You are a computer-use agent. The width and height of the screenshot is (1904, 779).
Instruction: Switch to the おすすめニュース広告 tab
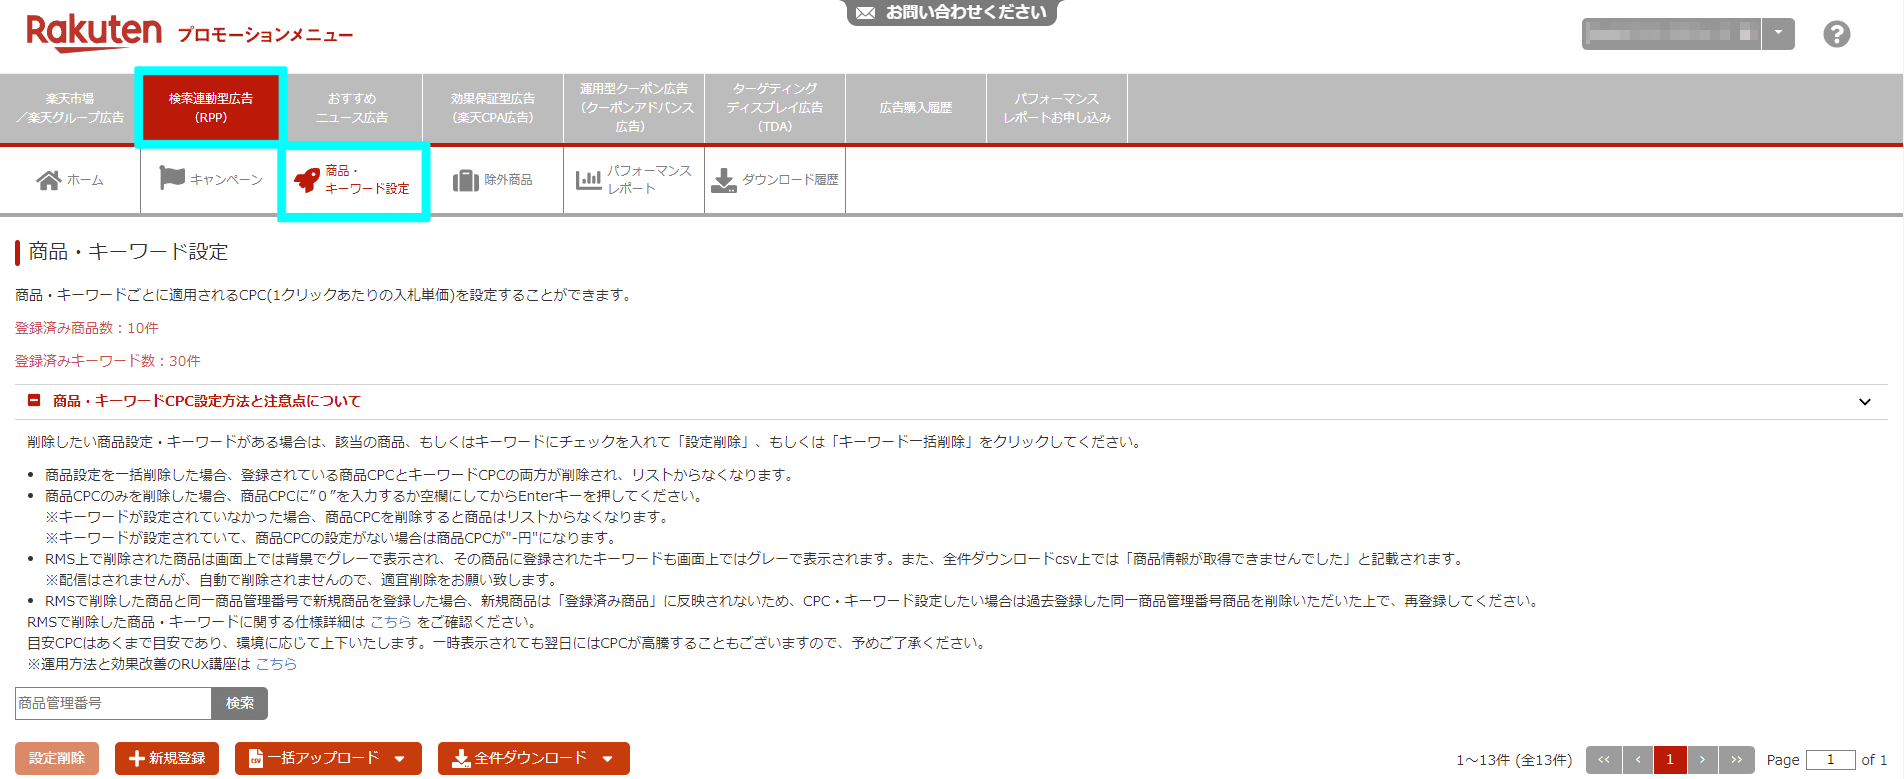352,108
